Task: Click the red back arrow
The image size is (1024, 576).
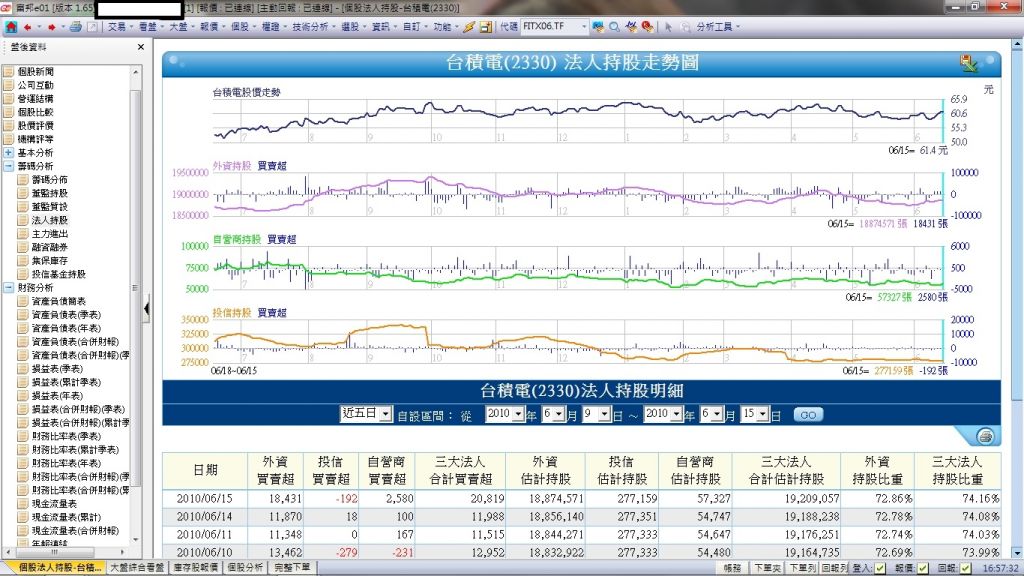Action: [27, 27]
